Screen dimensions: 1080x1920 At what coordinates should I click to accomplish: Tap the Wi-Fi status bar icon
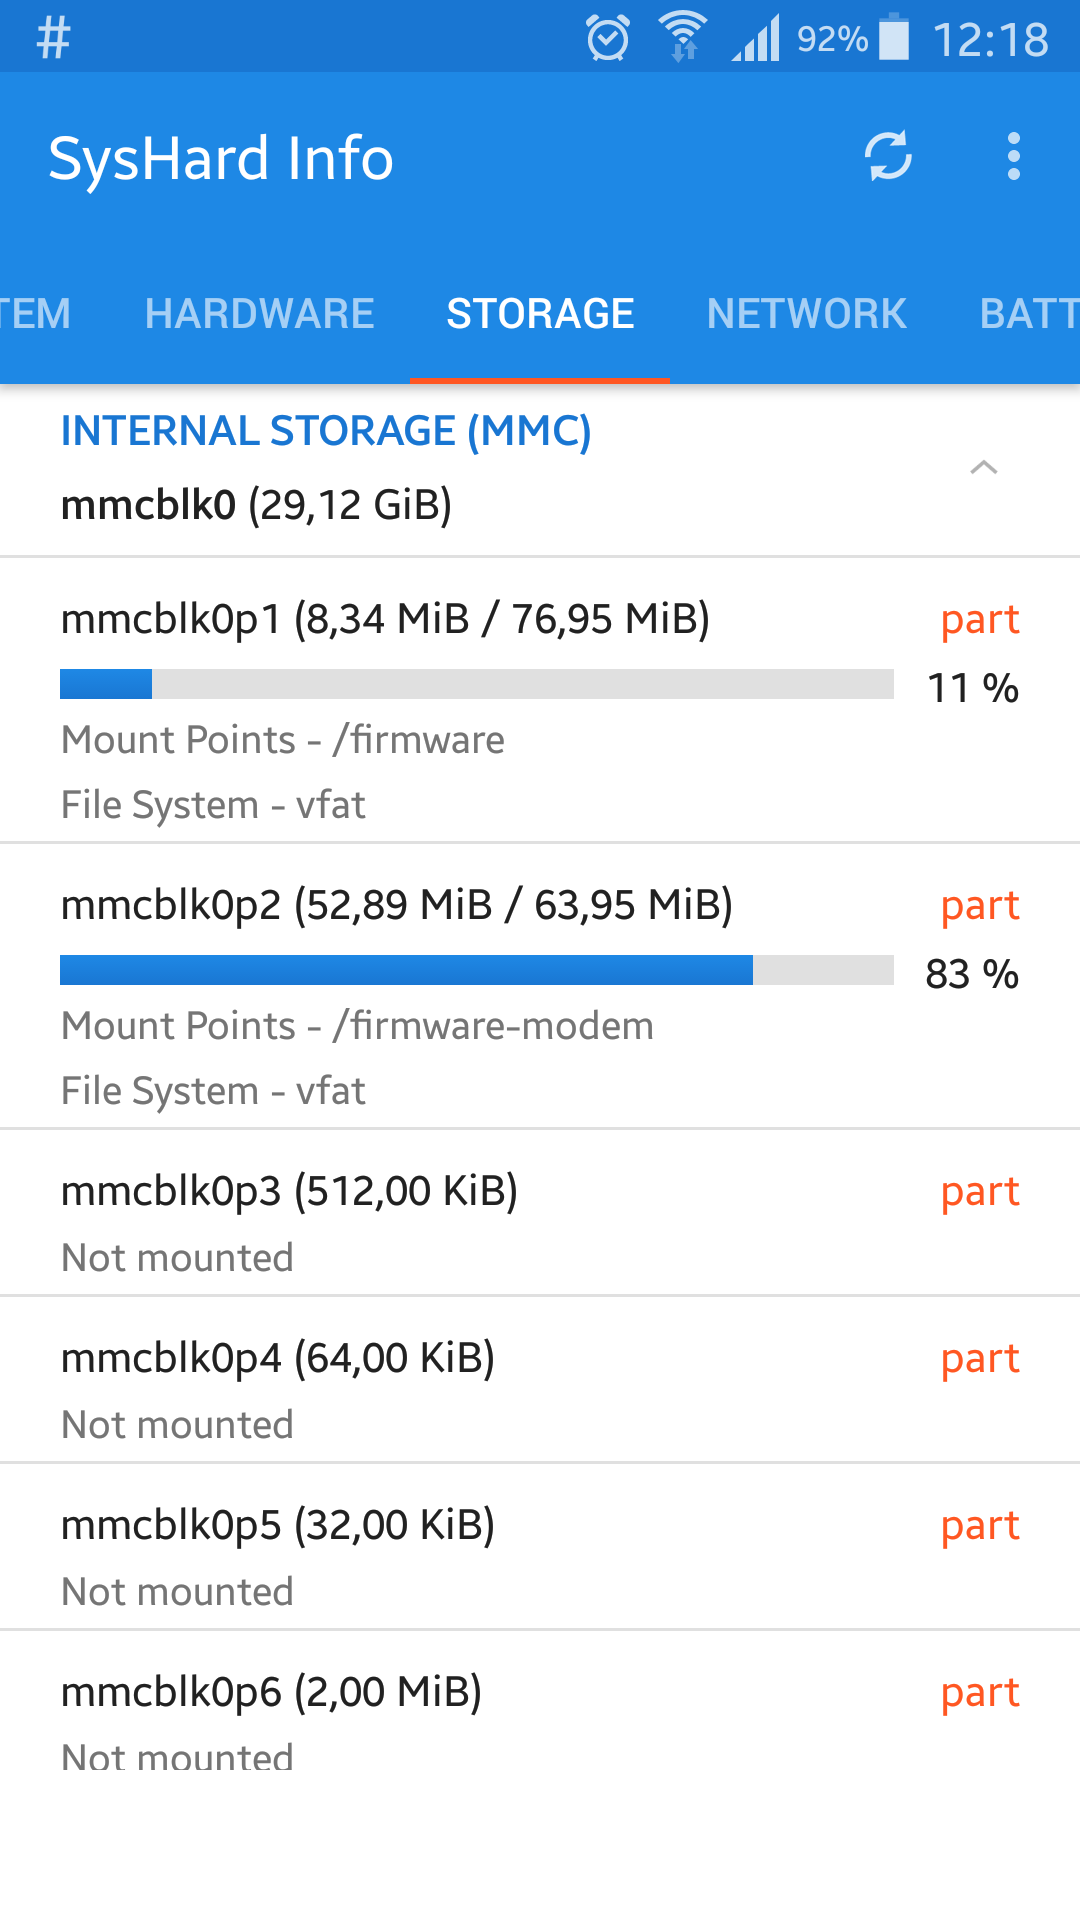click(683, 37)
